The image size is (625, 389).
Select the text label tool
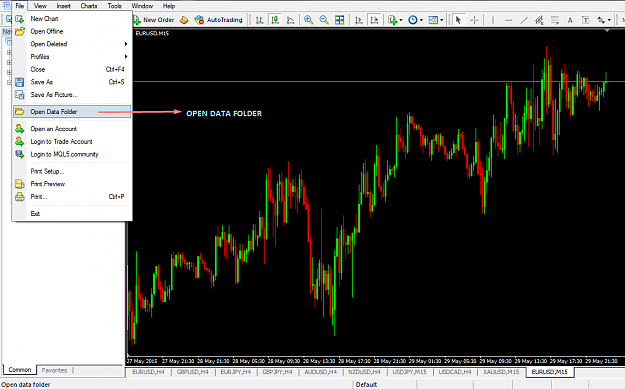pyautogui.click(x=585, y=20)
